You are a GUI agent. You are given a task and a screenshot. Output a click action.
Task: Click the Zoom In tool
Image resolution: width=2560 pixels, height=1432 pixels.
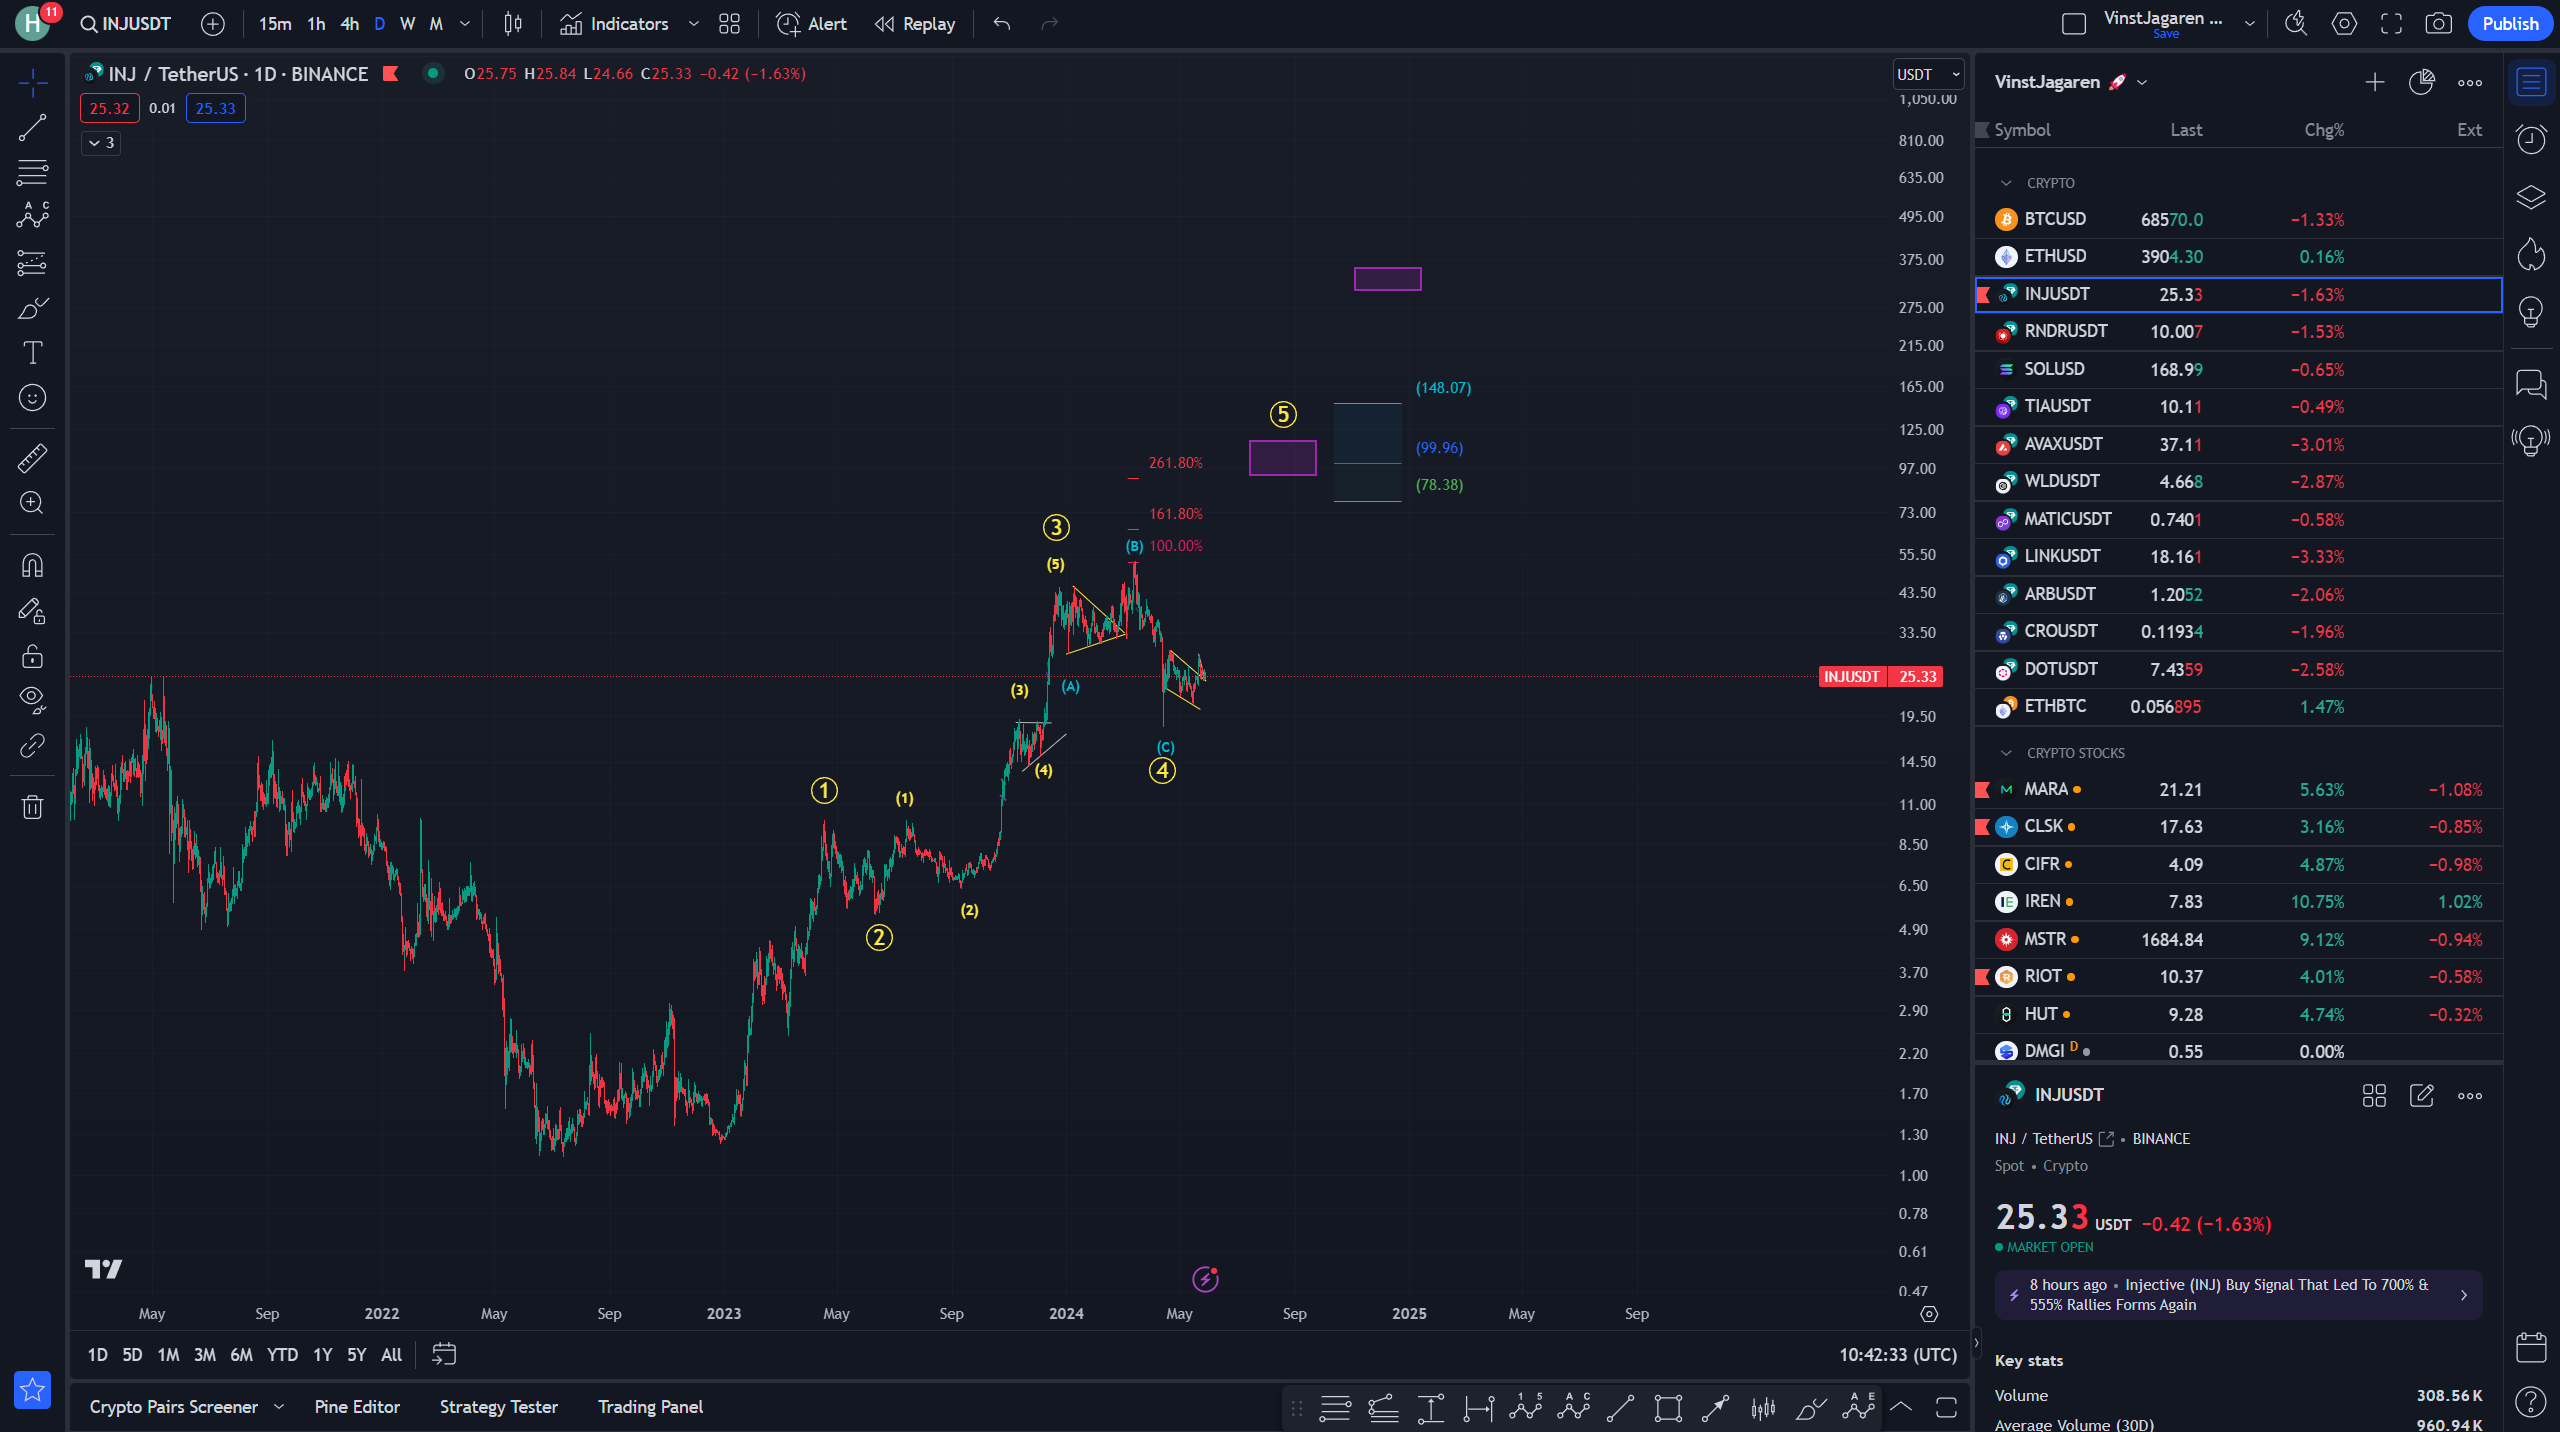(x=32, y=503)
